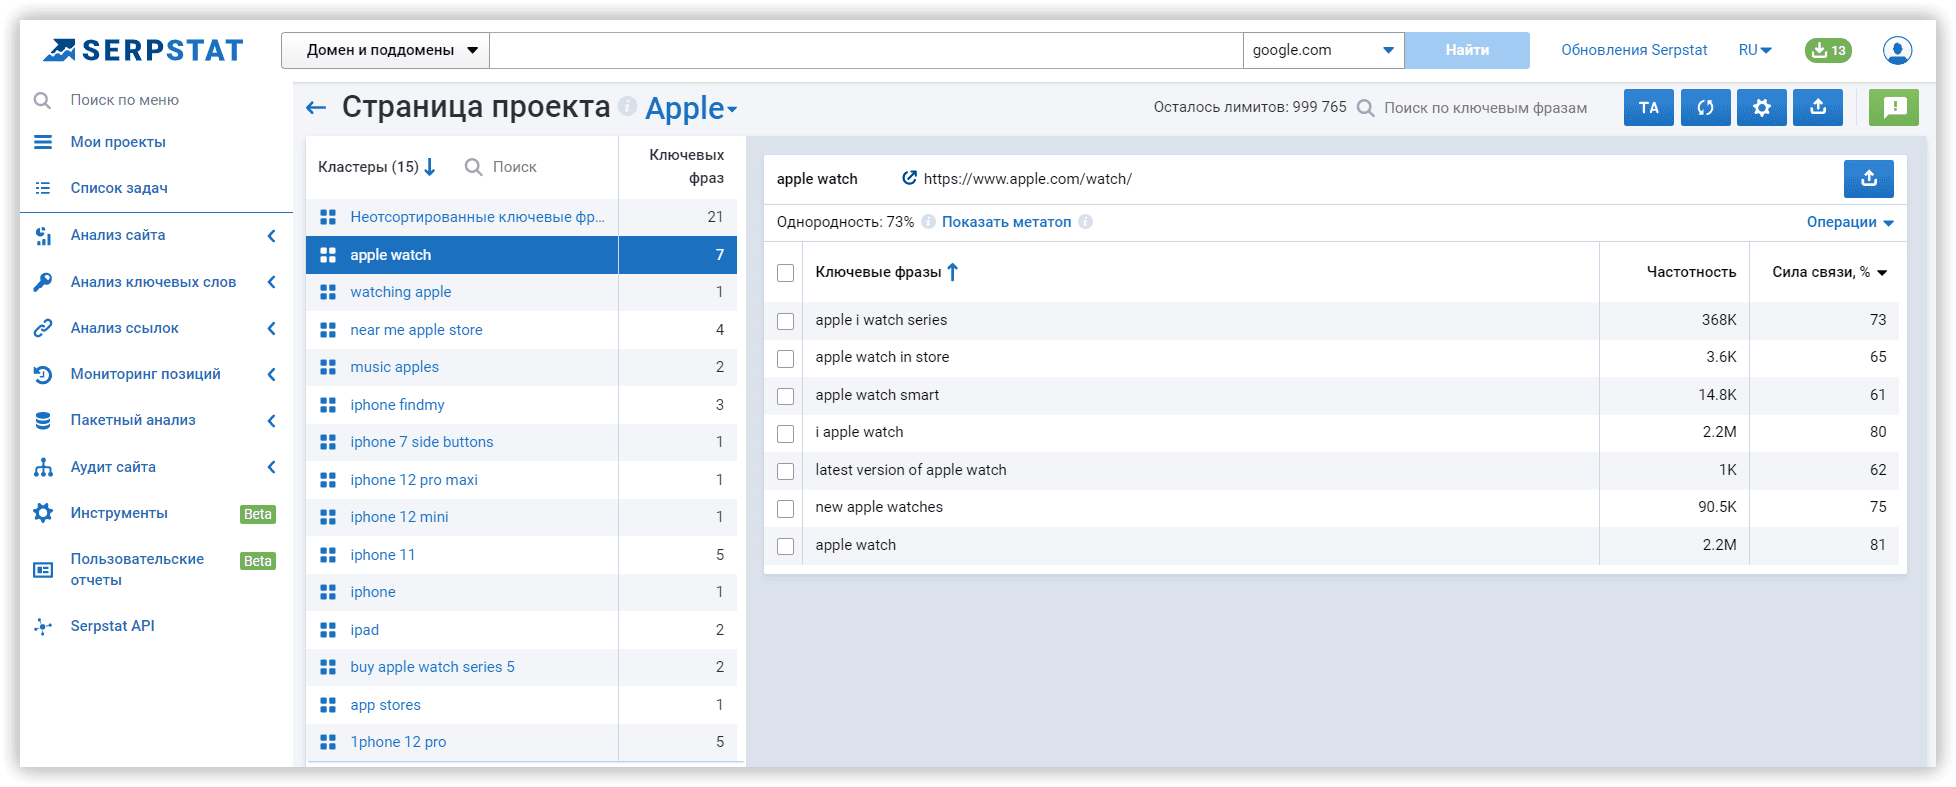Image resolution: width=1956 pixels, height=787 pixels.
Task: Open the external link icon before apple.com URL
Action: coord(909,178)
